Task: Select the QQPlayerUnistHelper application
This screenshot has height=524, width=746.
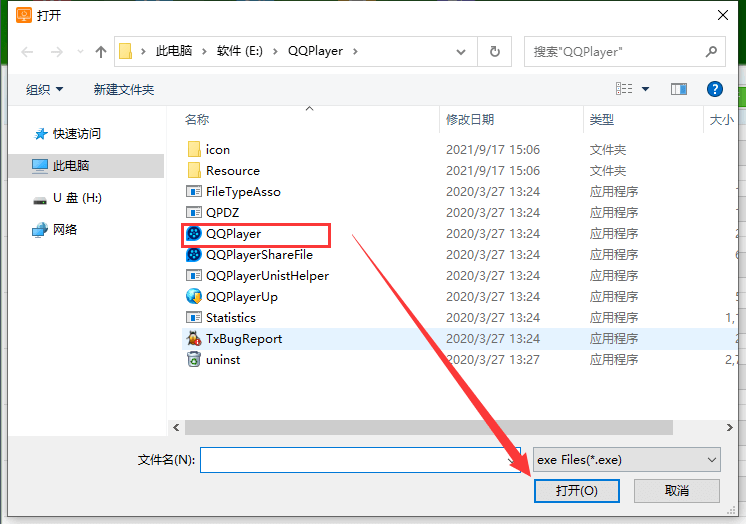Action: [x=267, y=276]
